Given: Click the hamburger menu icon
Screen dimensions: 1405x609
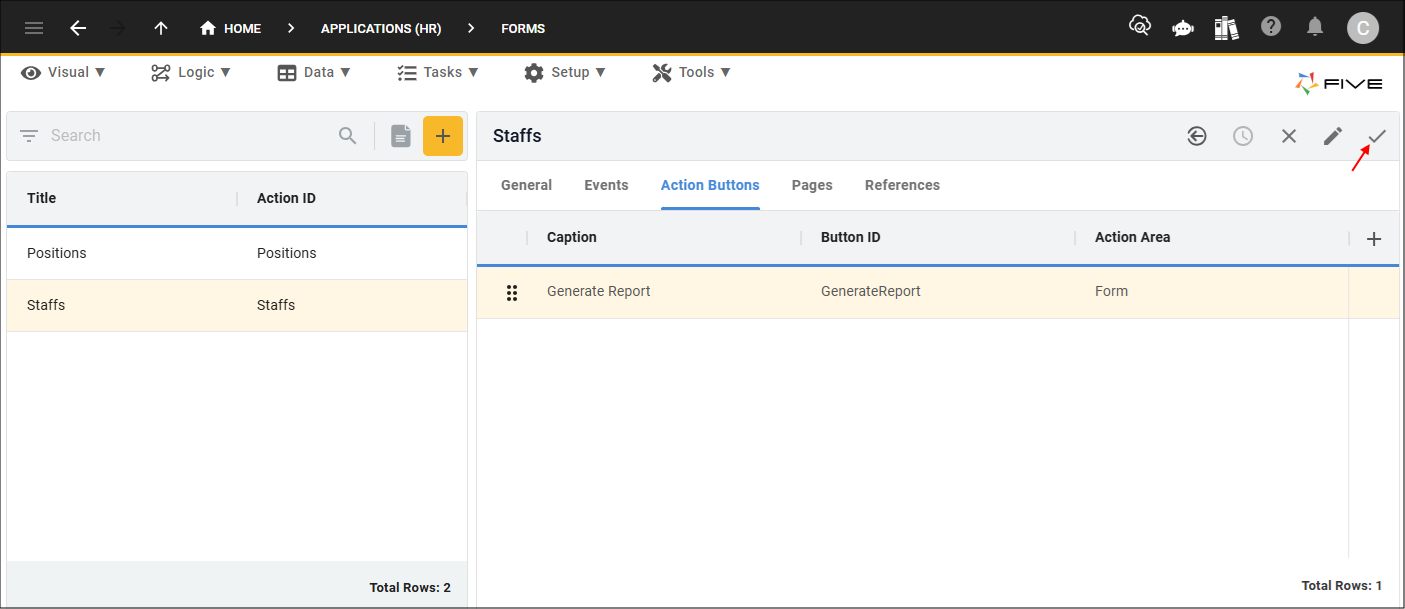Looking at the screenshot, I should 34,28.
